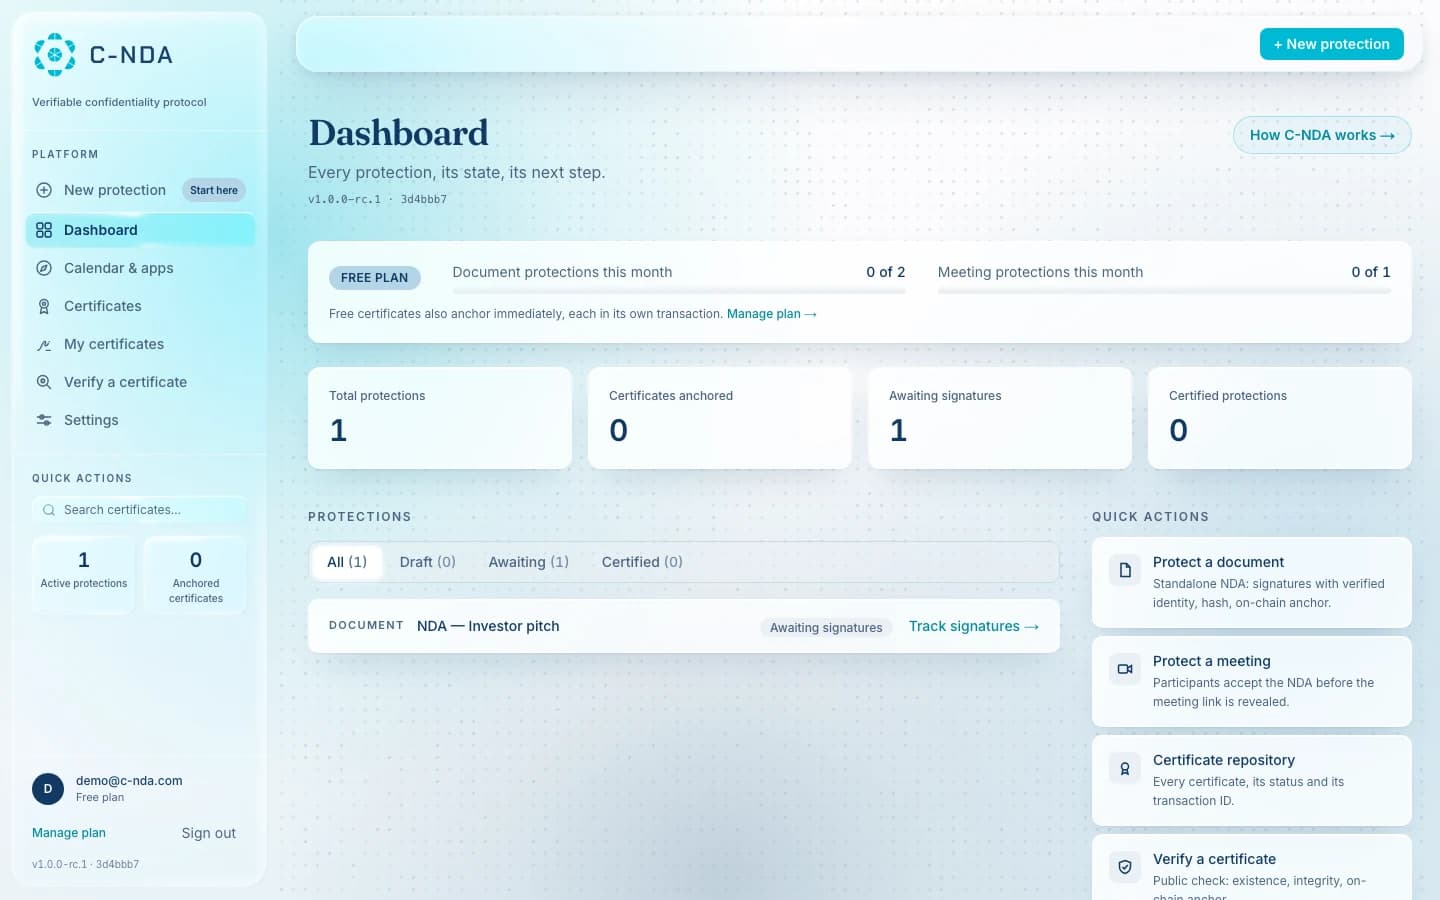
Task: Click the Awaiting signatures status pill
Action: click(x=826, y=628)
